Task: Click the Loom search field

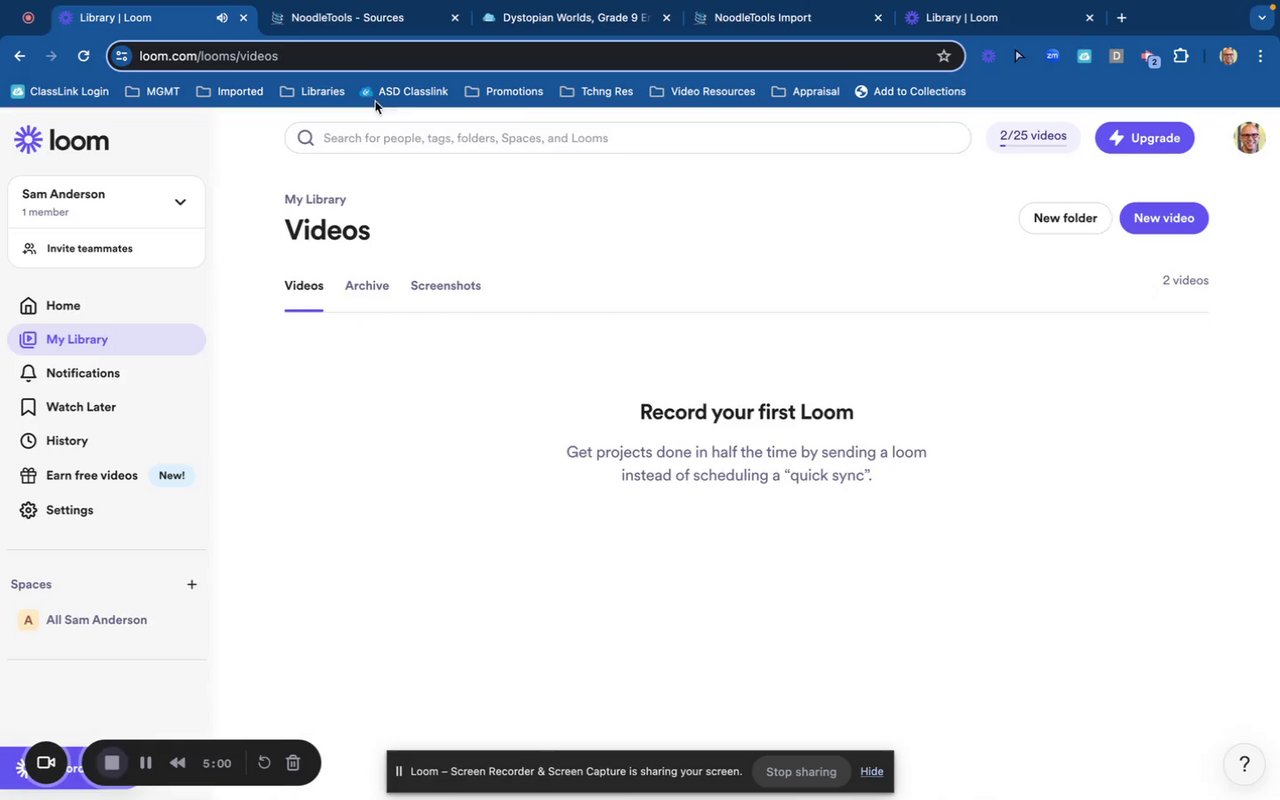Action: (628, 138)
